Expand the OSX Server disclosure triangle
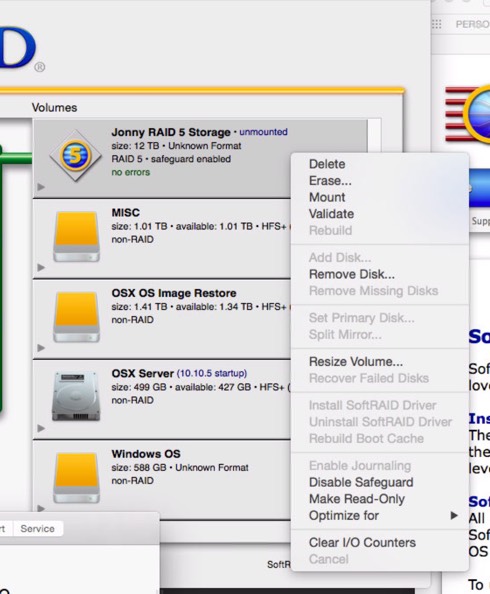This screenshot has height=594, width=490. (41, 428)
